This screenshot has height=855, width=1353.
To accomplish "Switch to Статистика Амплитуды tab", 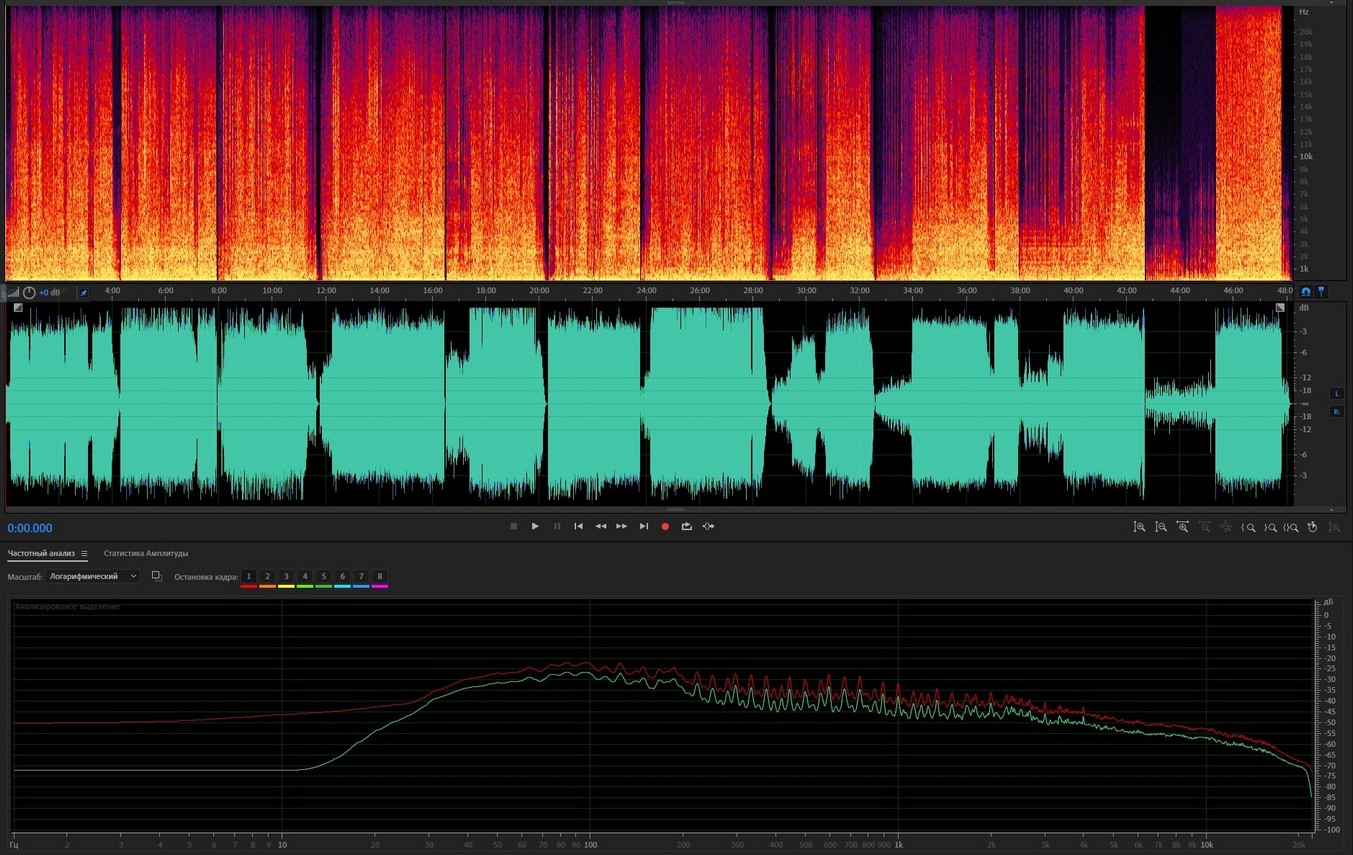I will click(146, 553).
